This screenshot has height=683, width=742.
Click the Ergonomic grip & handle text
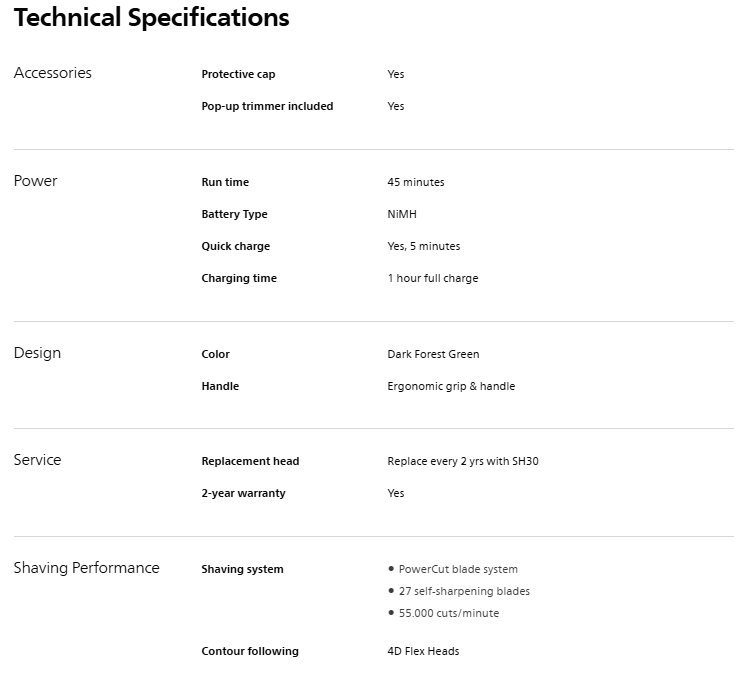click(x=451, y=386)
